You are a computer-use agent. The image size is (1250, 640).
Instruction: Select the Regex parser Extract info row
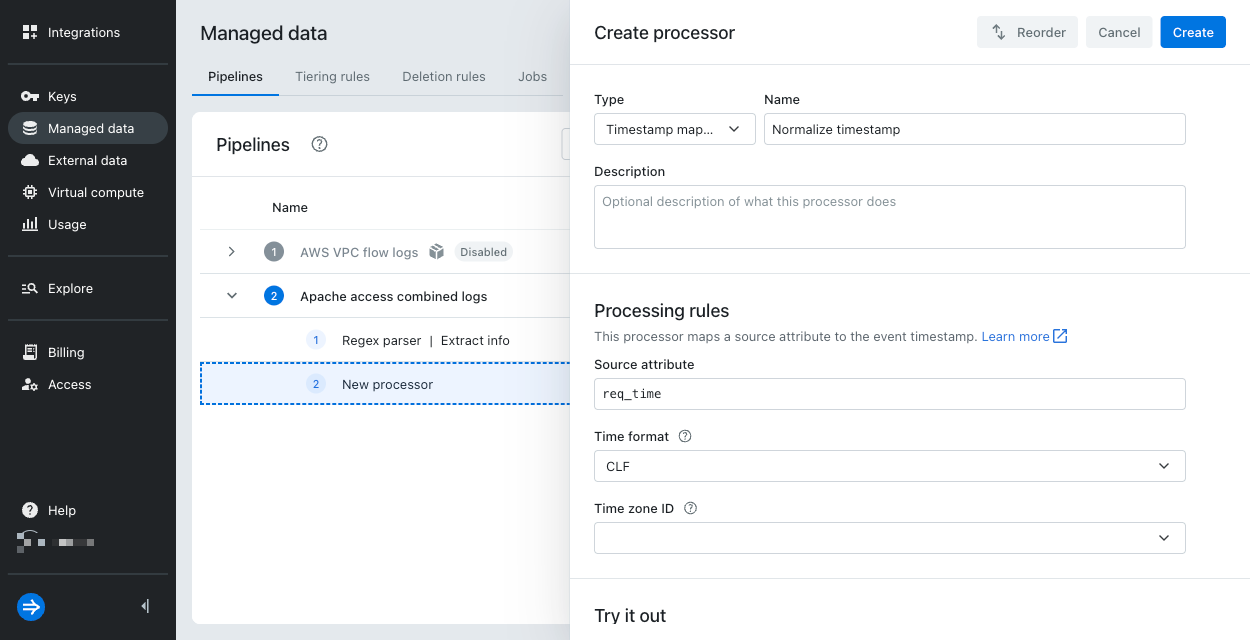click(385, 340)
